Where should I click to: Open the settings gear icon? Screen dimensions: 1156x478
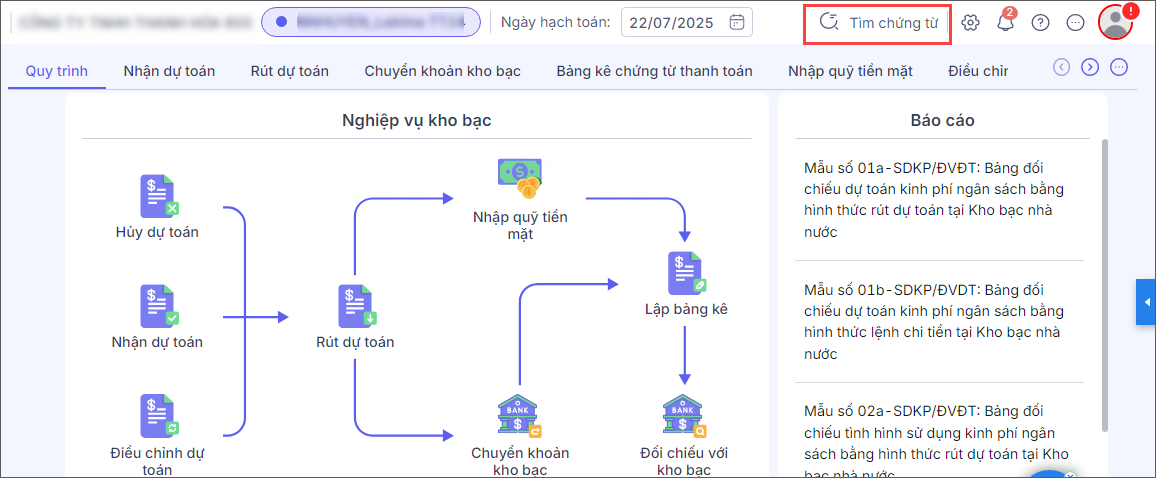(x=970, y=23)
